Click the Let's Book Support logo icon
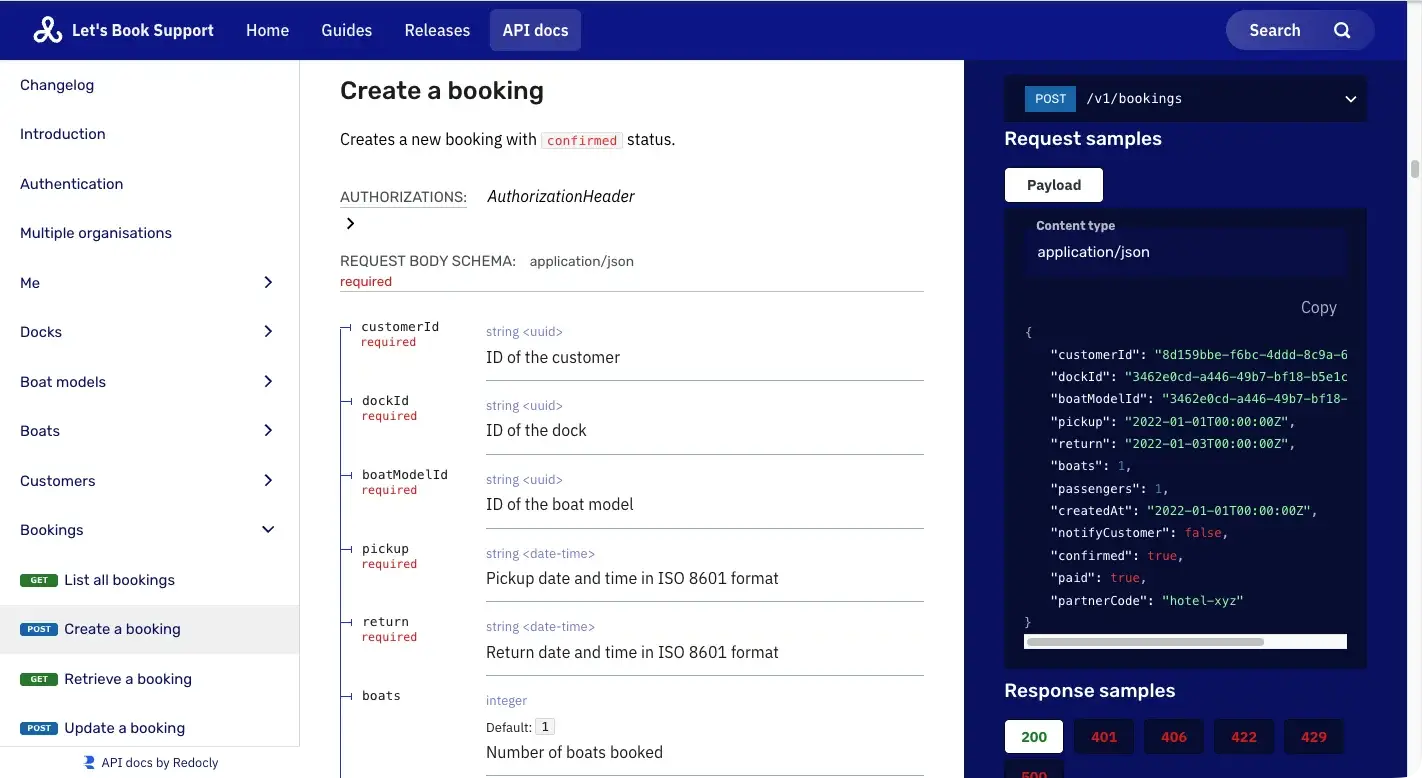Viewport: 1422px width, 778px height. coord(47,30)
